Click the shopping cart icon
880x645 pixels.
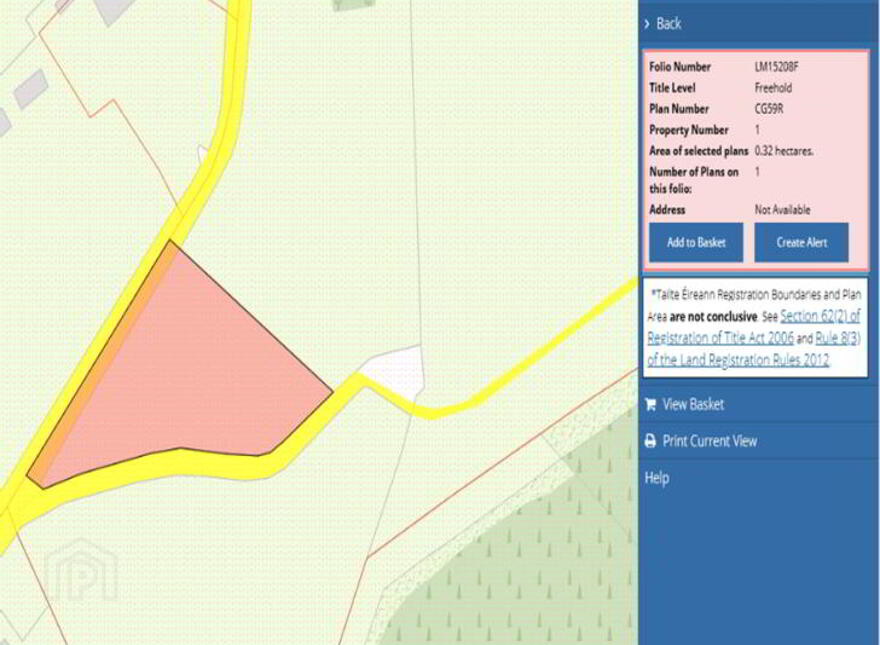(650, 404)
